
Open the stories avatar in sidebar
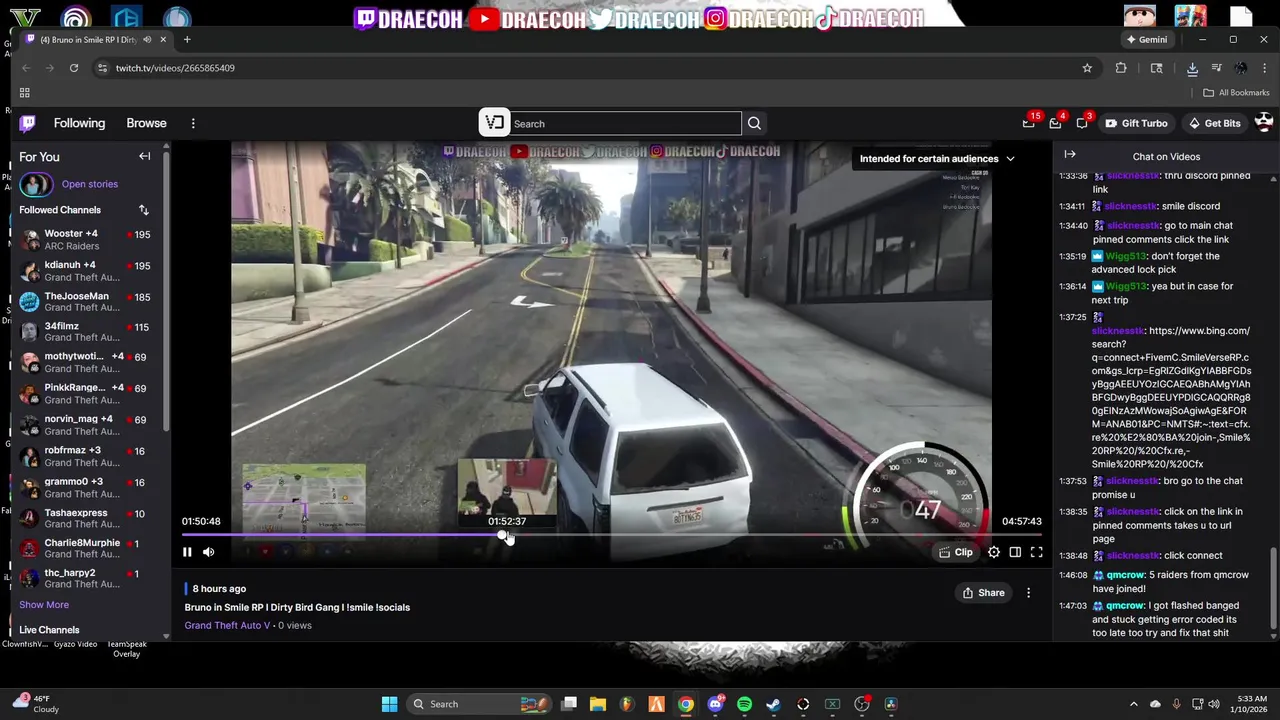[35, 184]
